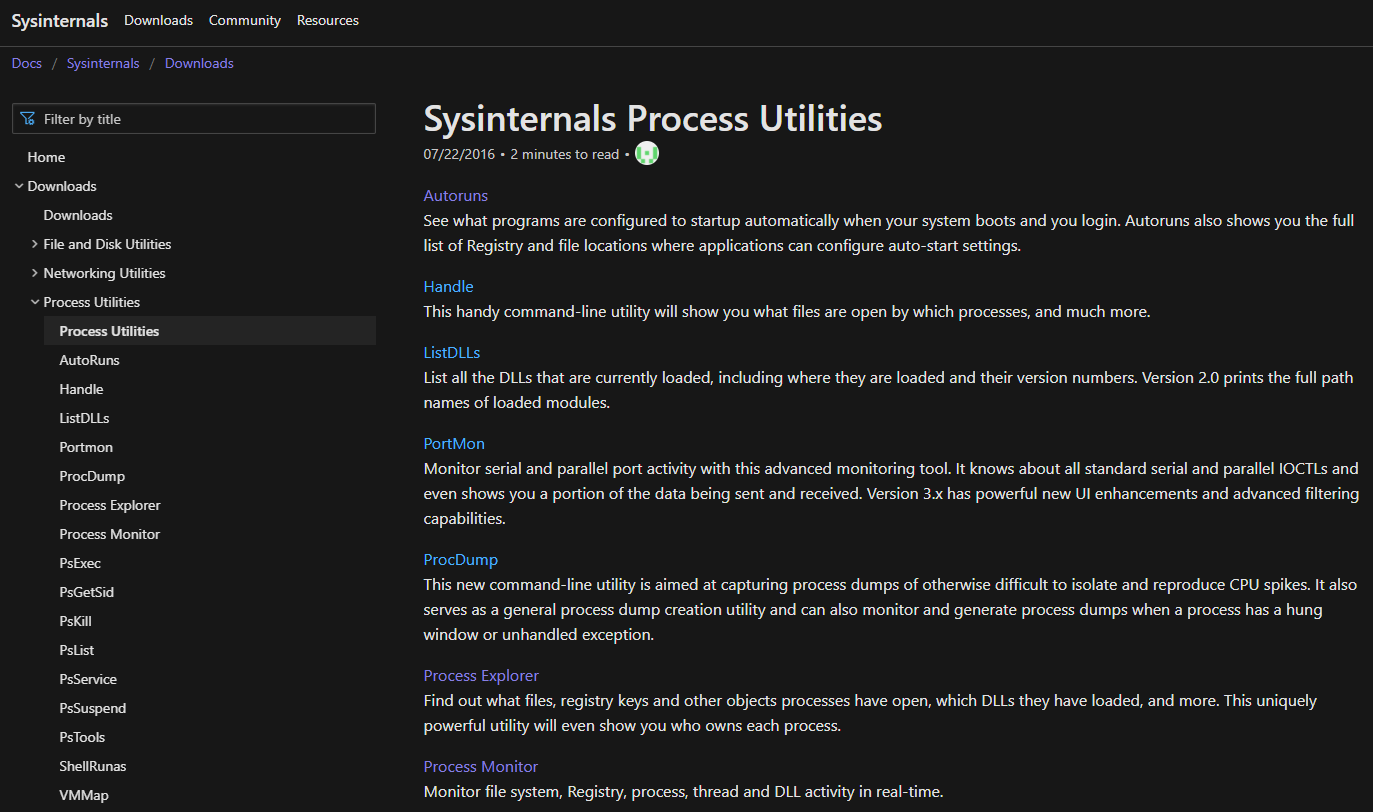Open the ProcDump article link
The height and width of the screenshot is (812, 1373).
(460, 559)
